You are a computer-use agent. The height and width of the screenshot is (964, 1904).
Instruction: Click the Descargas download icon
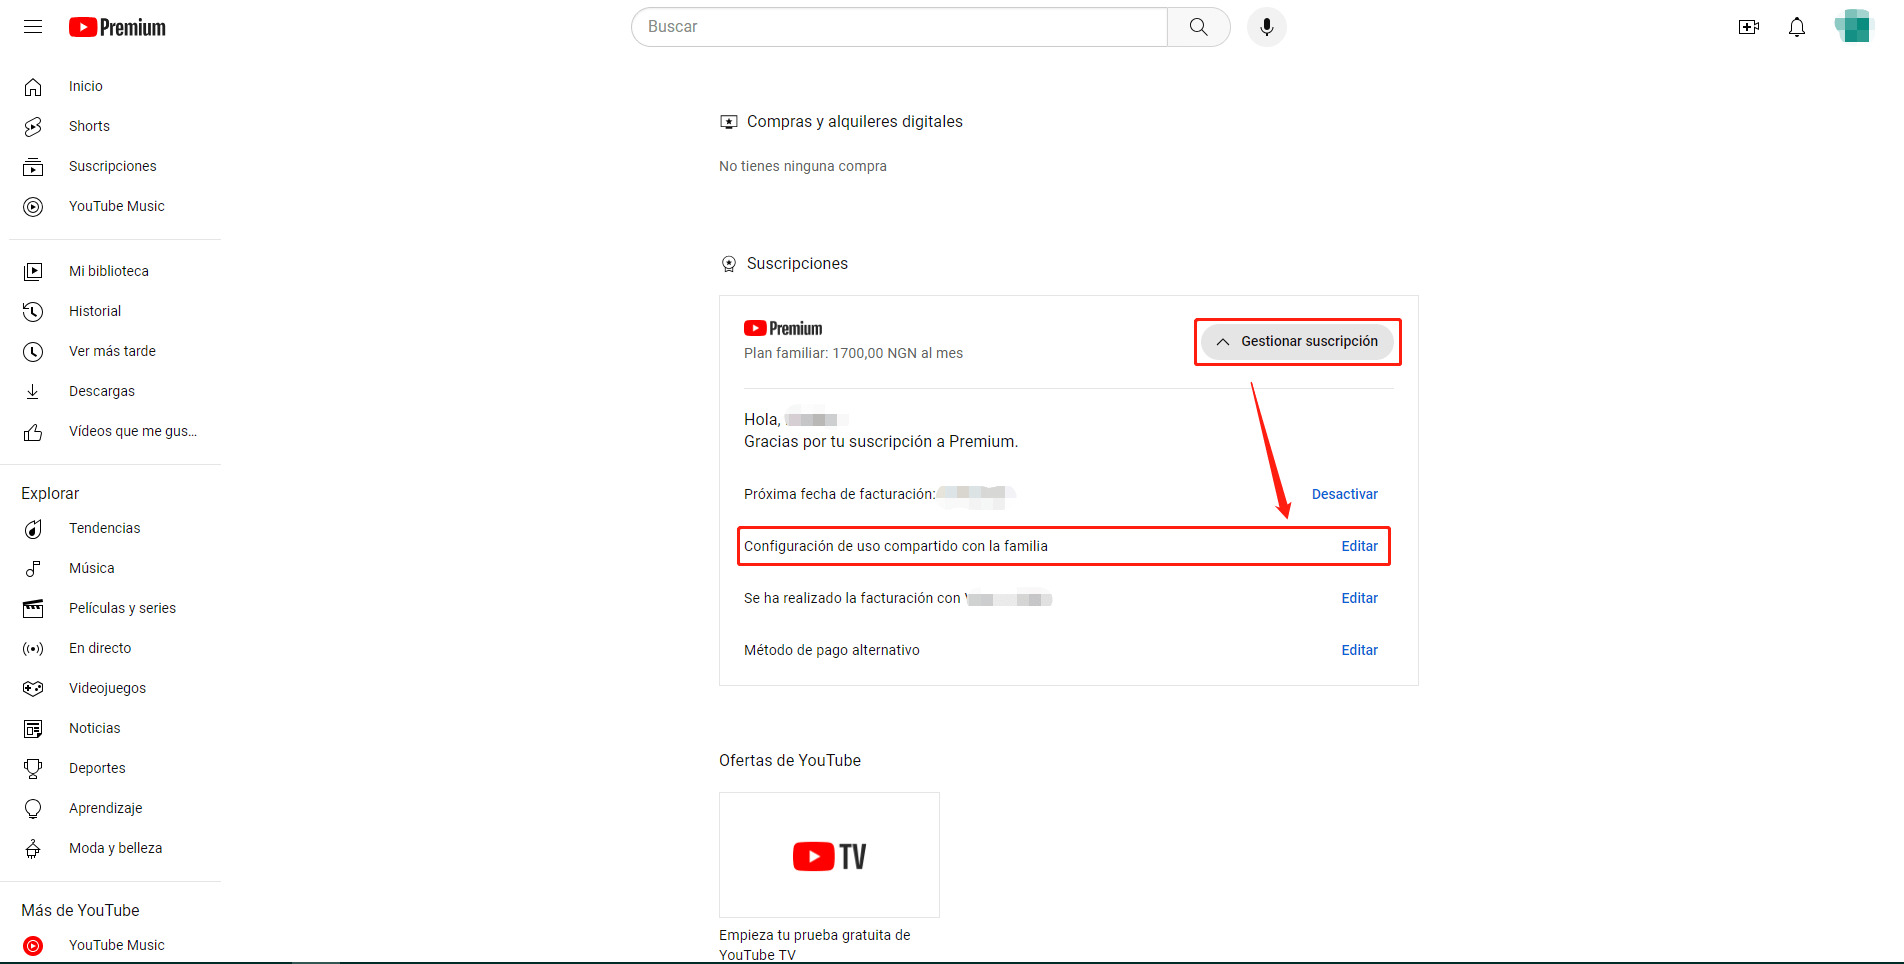[33, 391]
